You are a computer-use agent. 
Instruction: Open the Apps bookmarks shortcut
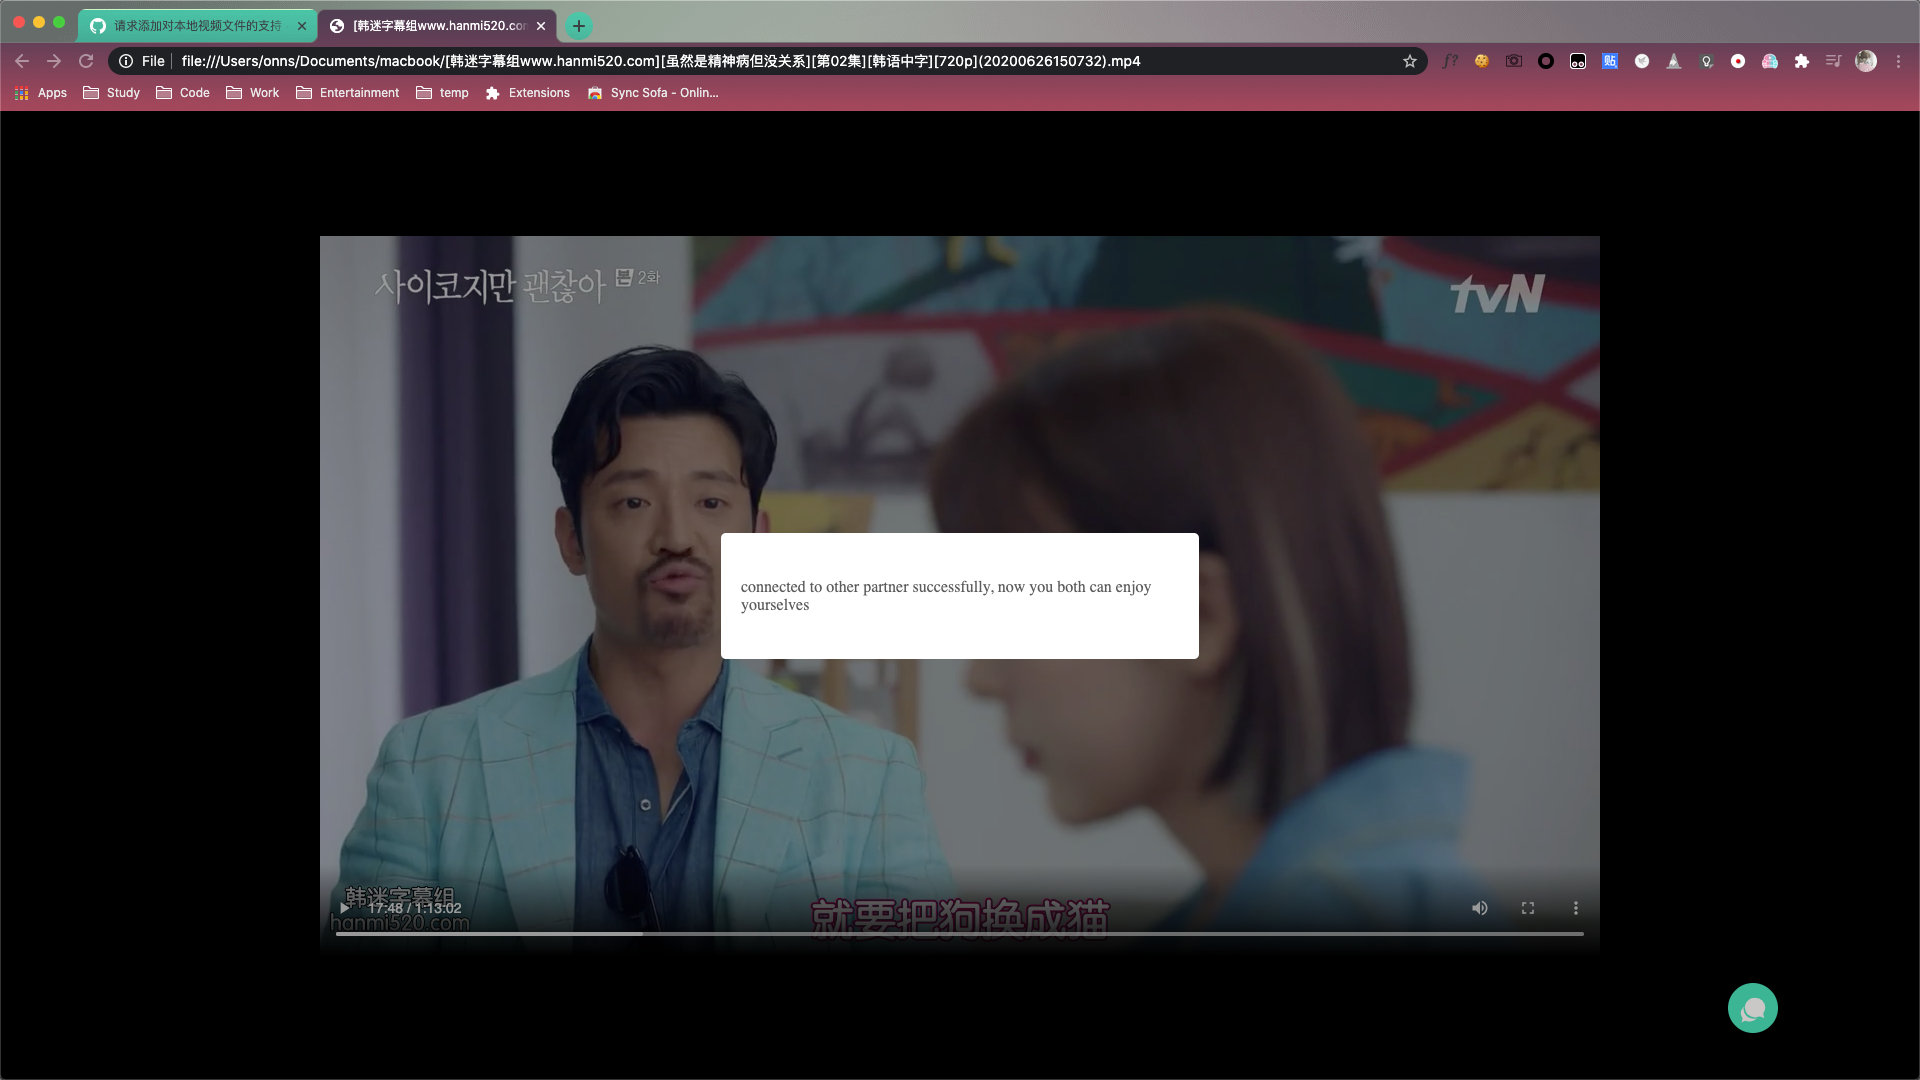(x=41, y=93)
